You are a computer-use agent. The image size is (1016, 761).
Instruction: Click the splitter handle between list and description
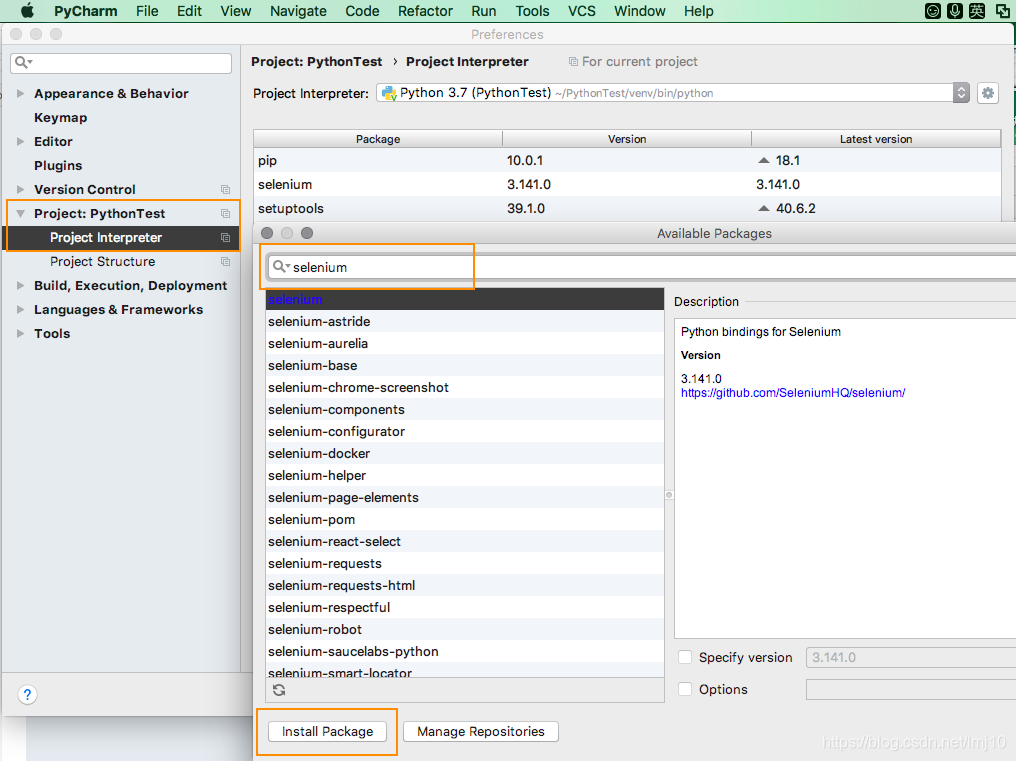click(x=669, y=495)
